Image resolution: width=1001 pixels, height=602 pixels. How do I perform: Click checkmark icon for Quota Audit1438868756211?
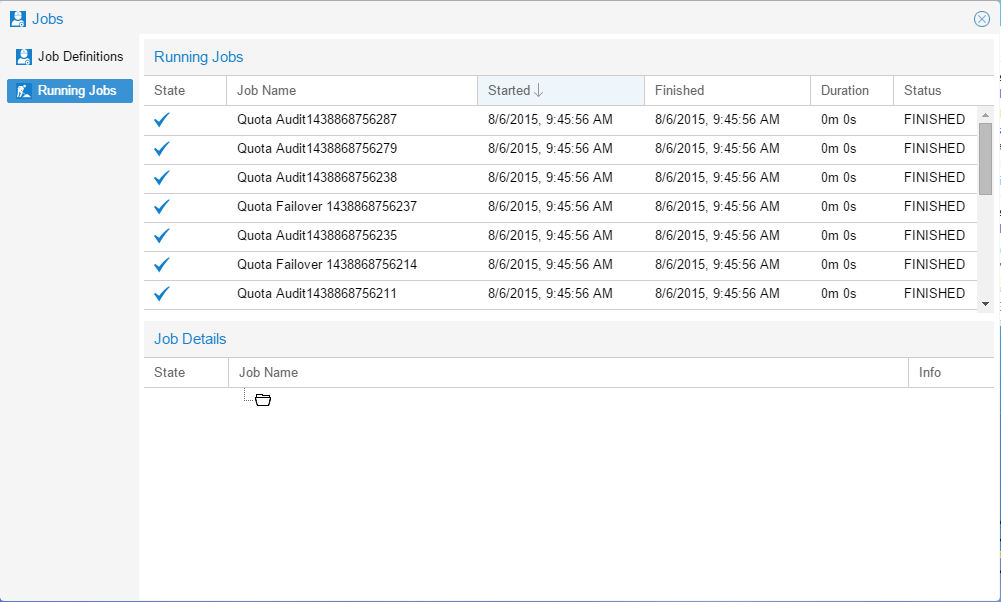[x=162, y=294]
